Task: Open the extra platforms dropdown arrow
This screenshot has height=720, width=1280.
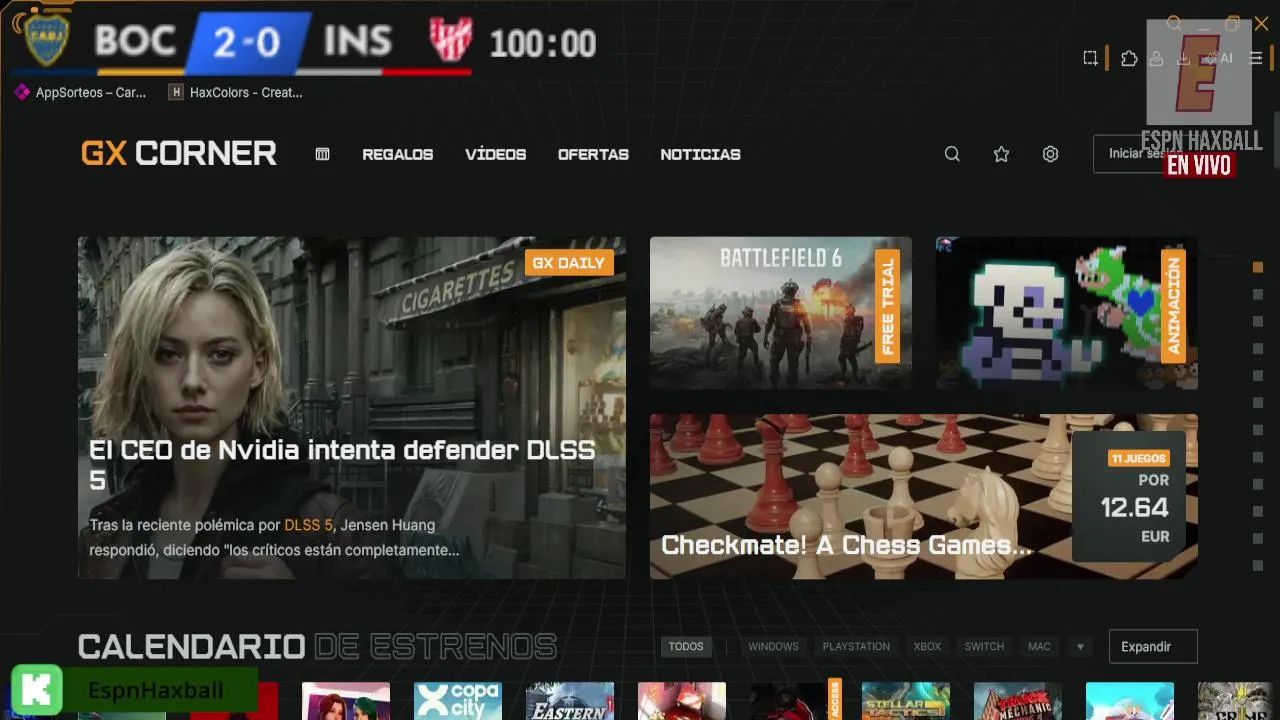Action: click(1080, 647)
